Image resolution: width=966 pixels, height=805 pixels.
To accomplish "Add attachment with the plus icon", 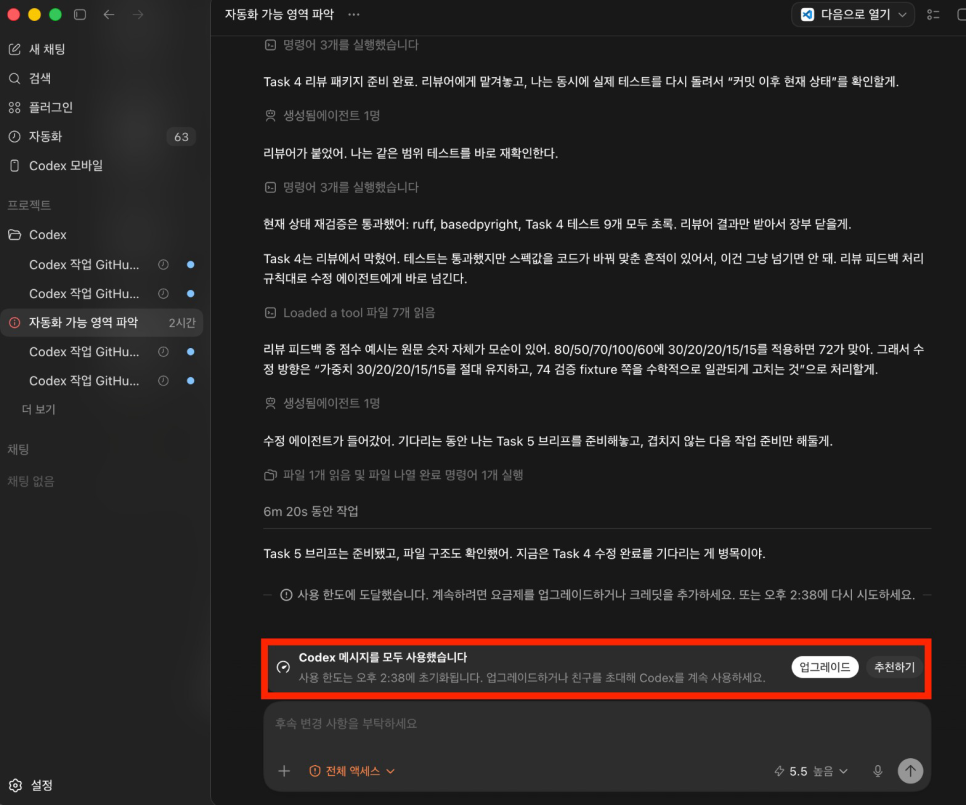I will 284,771.
